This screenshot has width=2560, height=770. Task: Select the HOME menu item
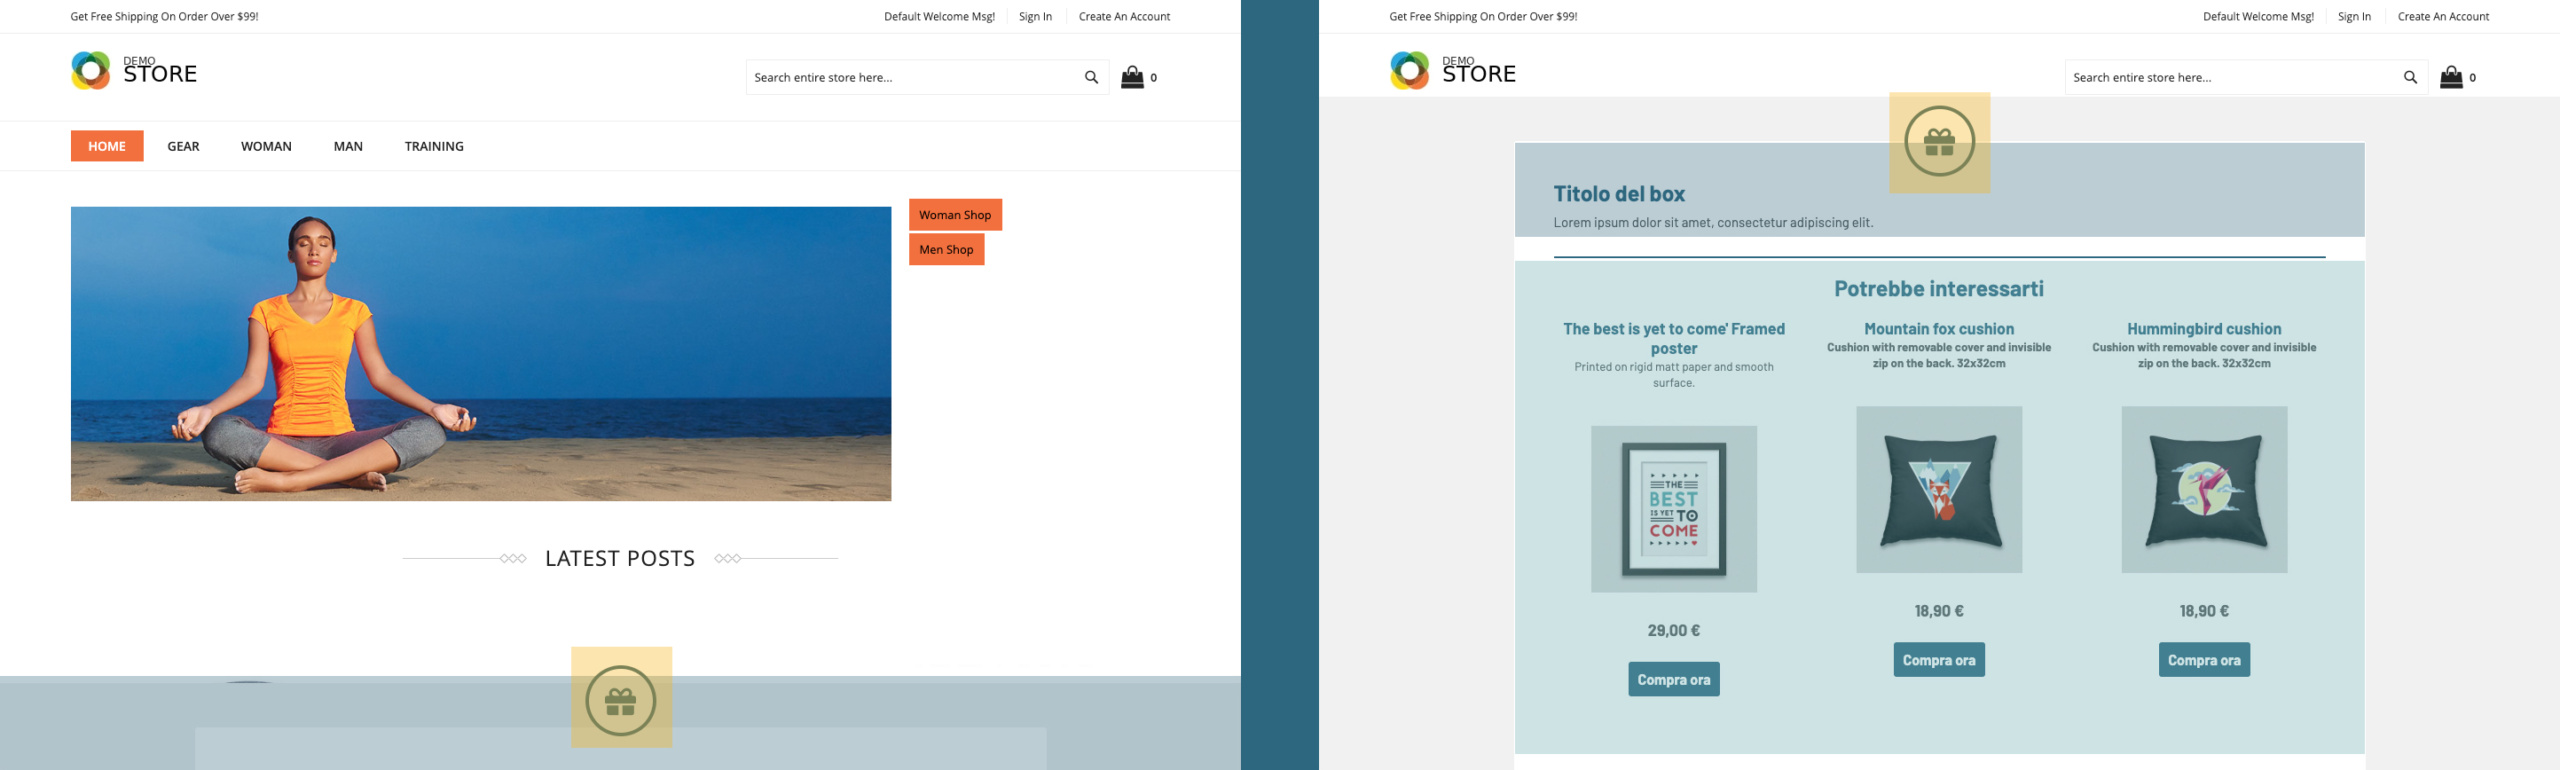point(107,146)
